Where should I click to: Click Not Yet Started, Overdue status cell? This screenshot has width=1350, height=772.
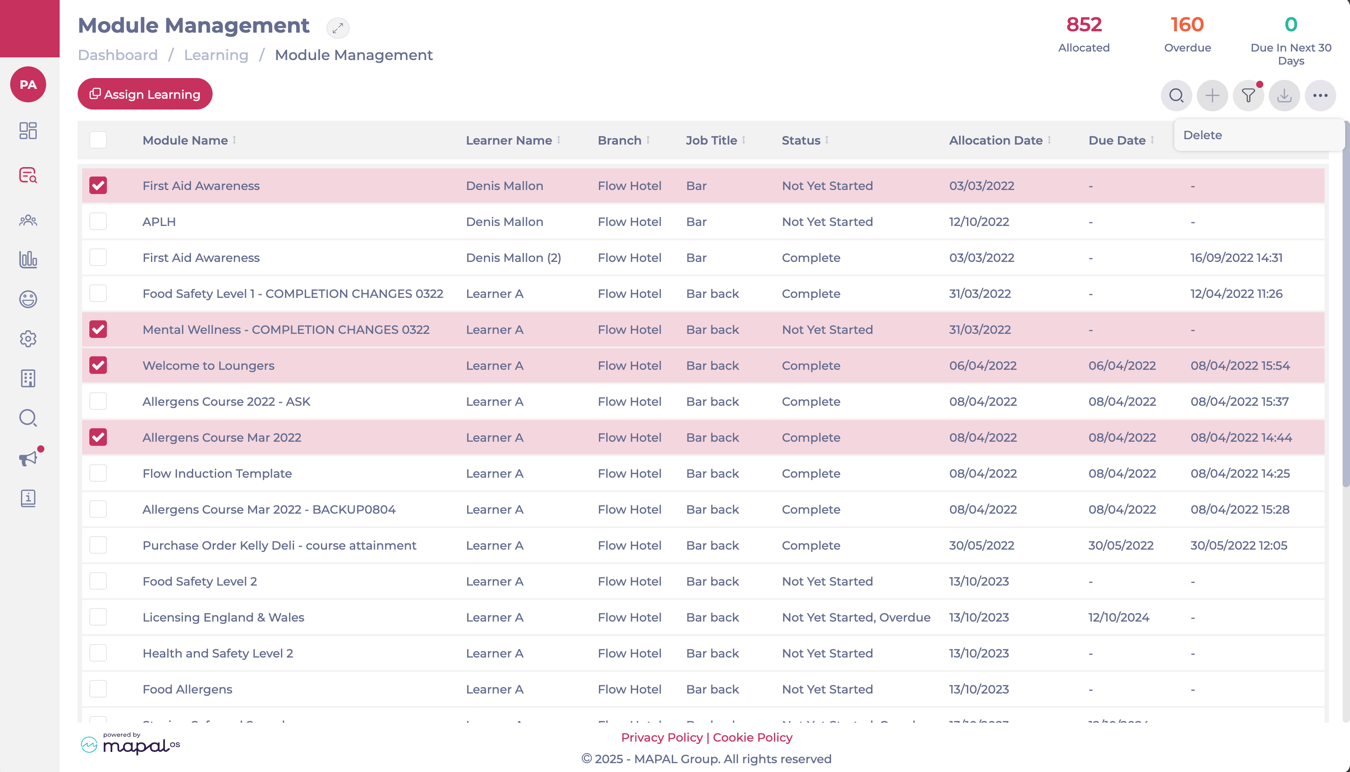pos(856,617)
